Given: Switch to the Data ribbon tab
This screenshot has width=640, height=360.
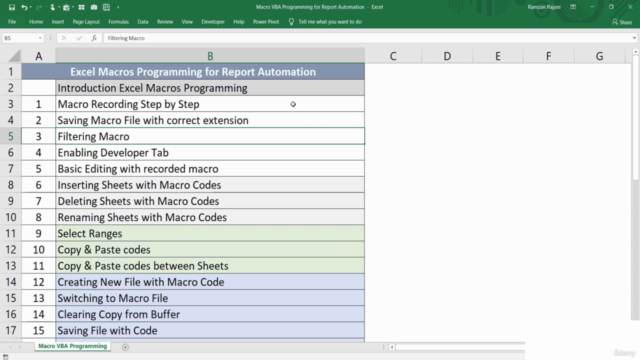Looking at the screenshot, I should pyautogui.click(x=143, y=22).
